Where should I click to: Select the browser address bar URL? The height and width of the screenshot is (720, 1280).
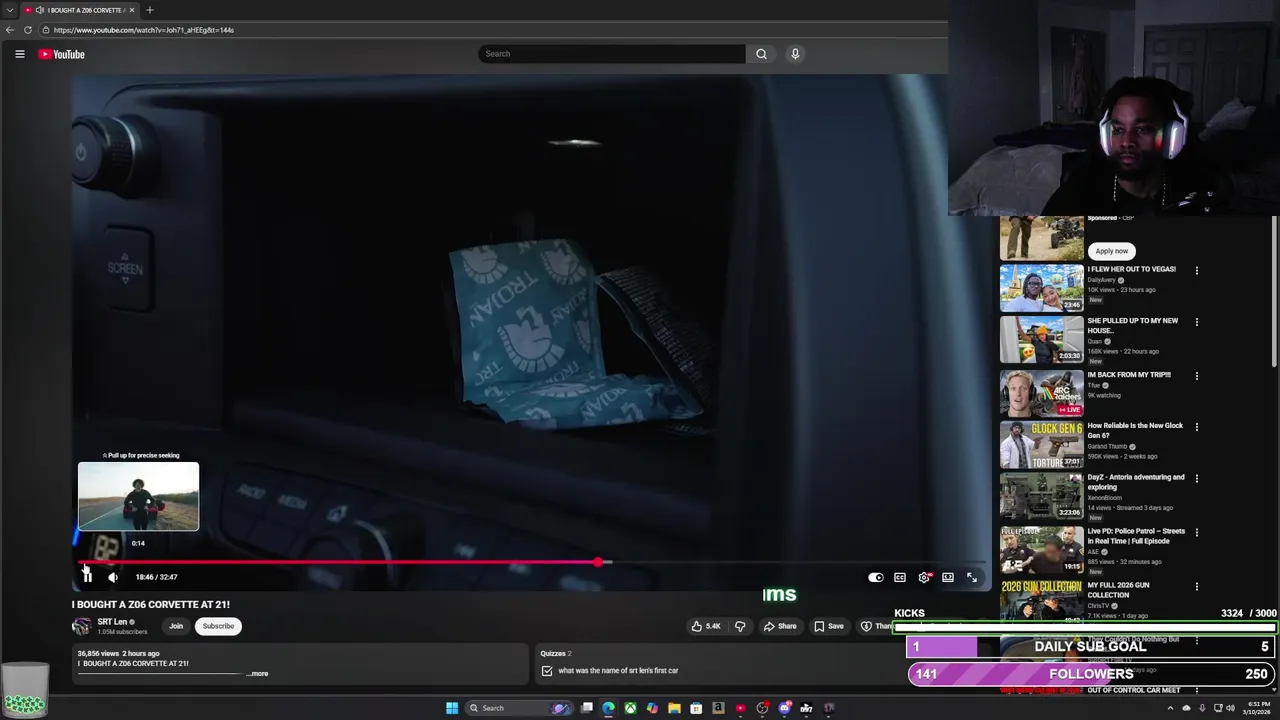pyautogui.click(x=144, y=30)
